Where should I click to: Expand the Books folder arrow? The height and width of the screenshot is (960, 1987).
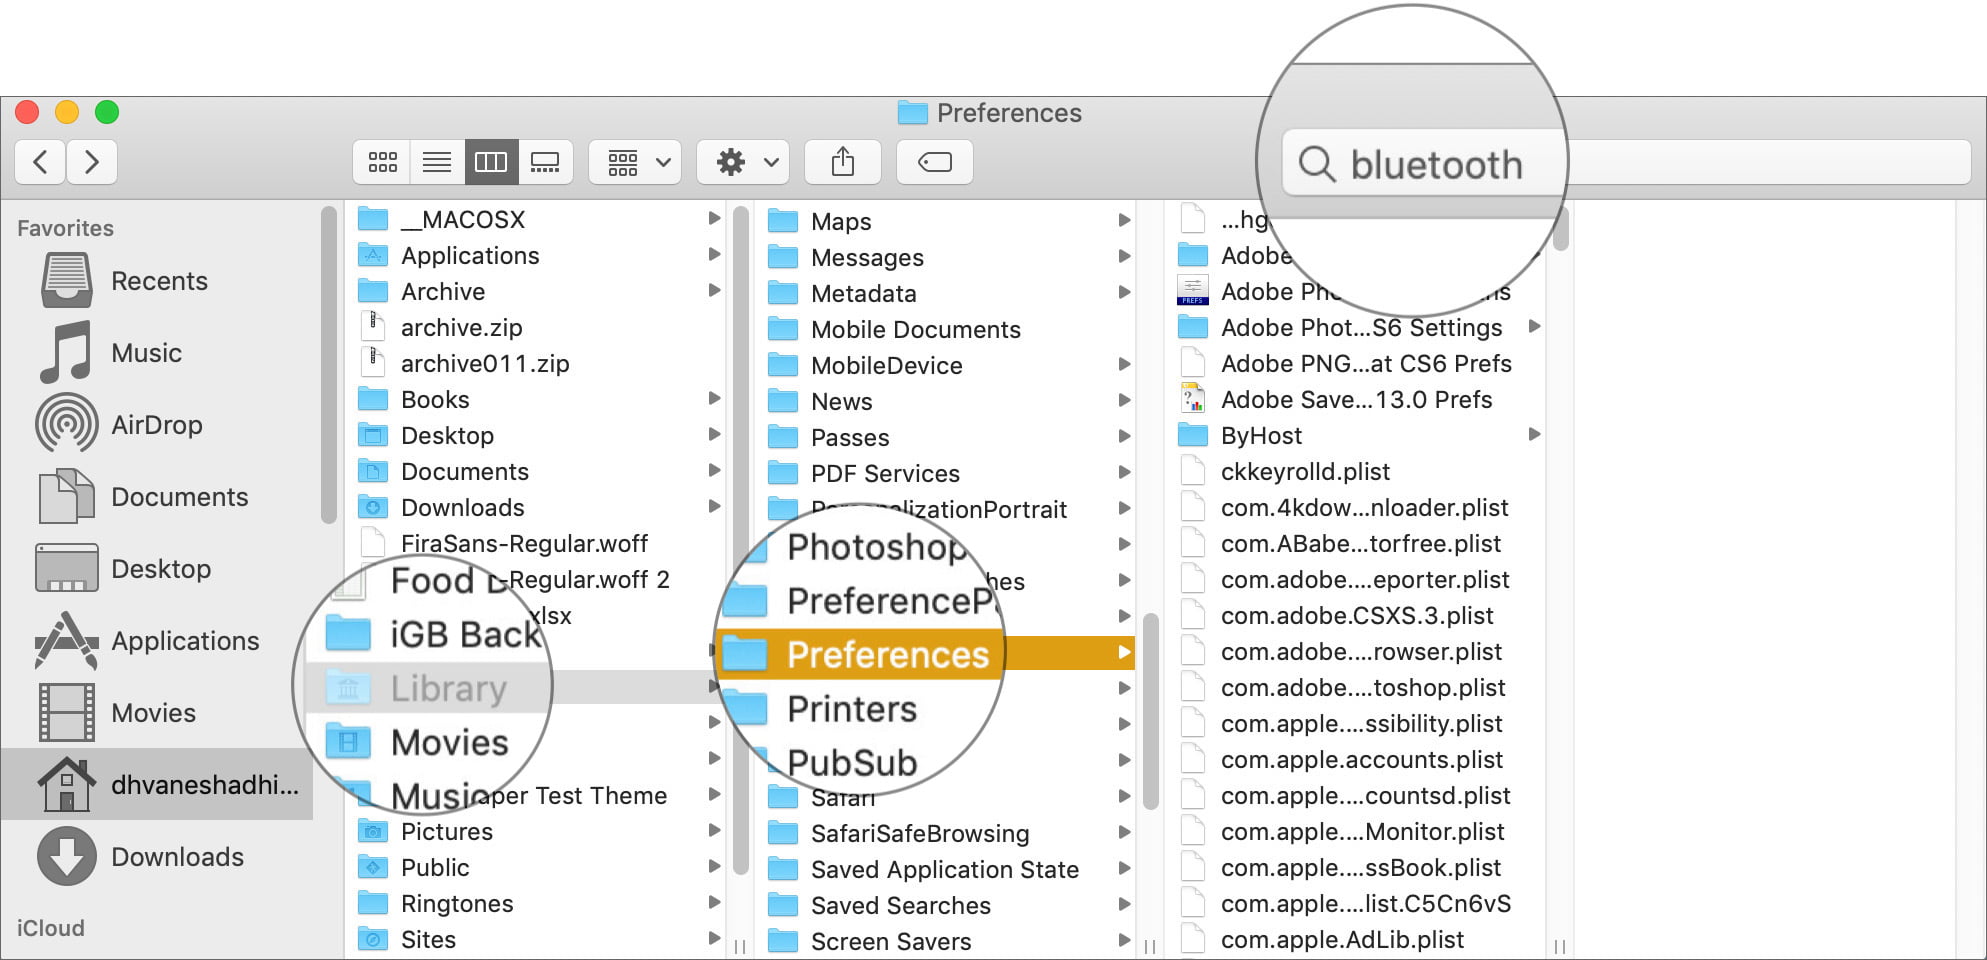[714, 398]
